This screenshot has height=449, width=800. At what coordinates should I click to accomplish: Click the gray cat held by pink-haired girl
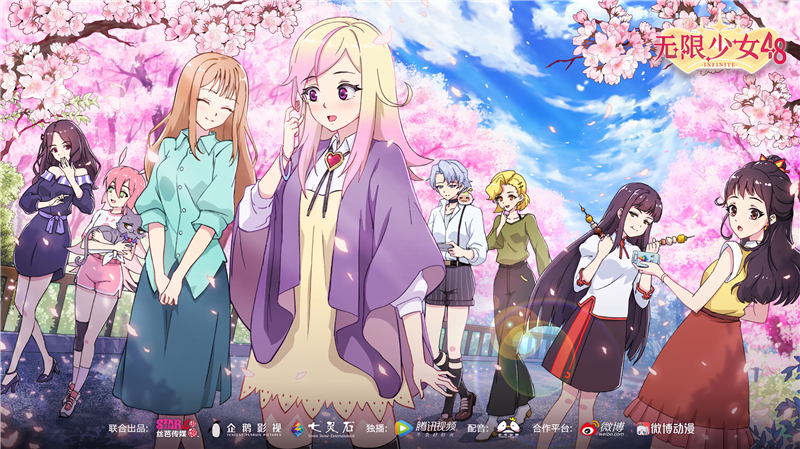click(118, 236)
